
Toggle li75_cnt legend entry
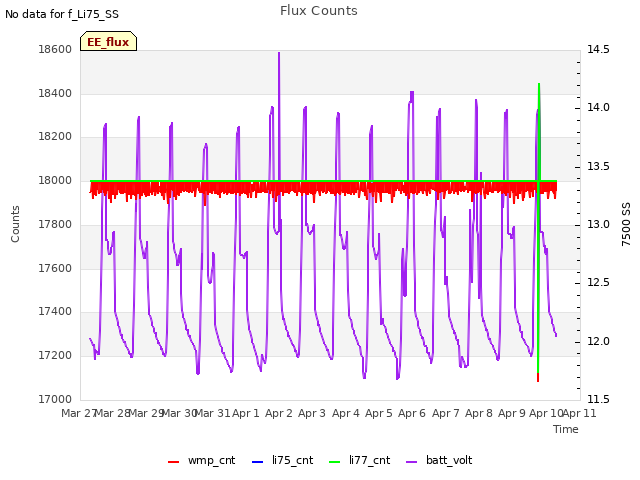[x=283, y=460]
